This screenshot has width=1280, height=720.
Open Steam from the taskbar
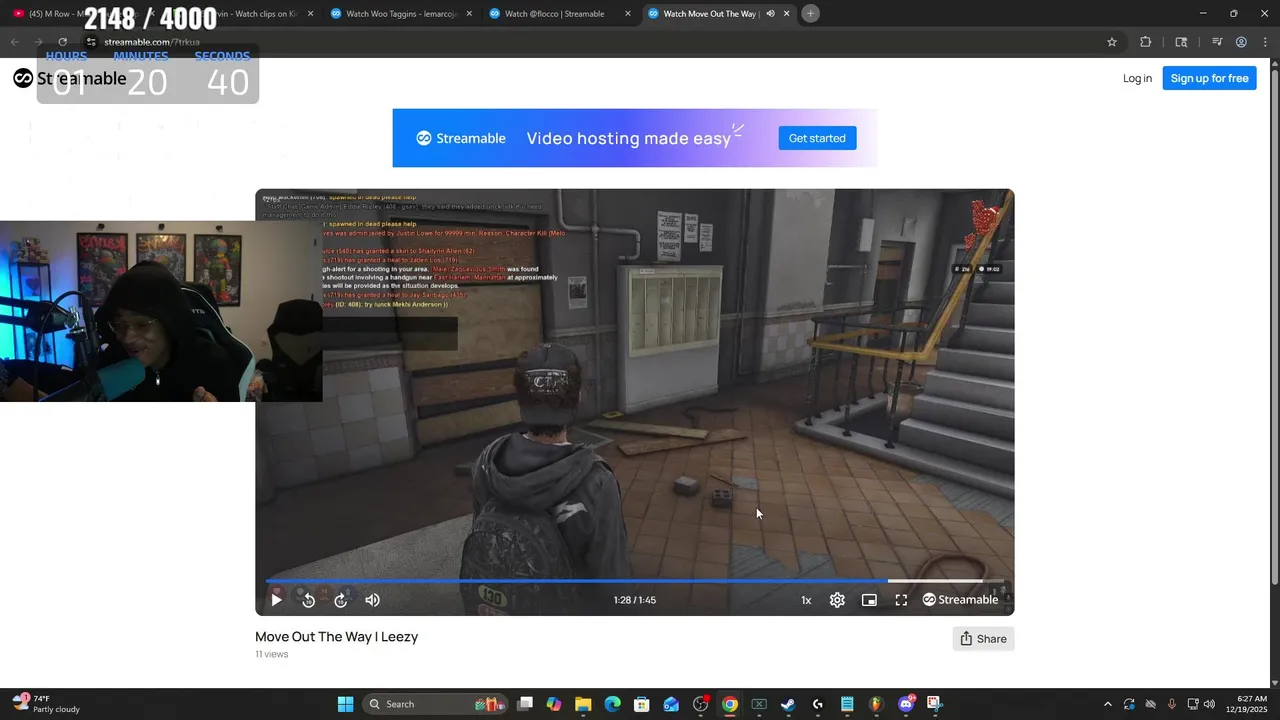click(x=788, y=704)
